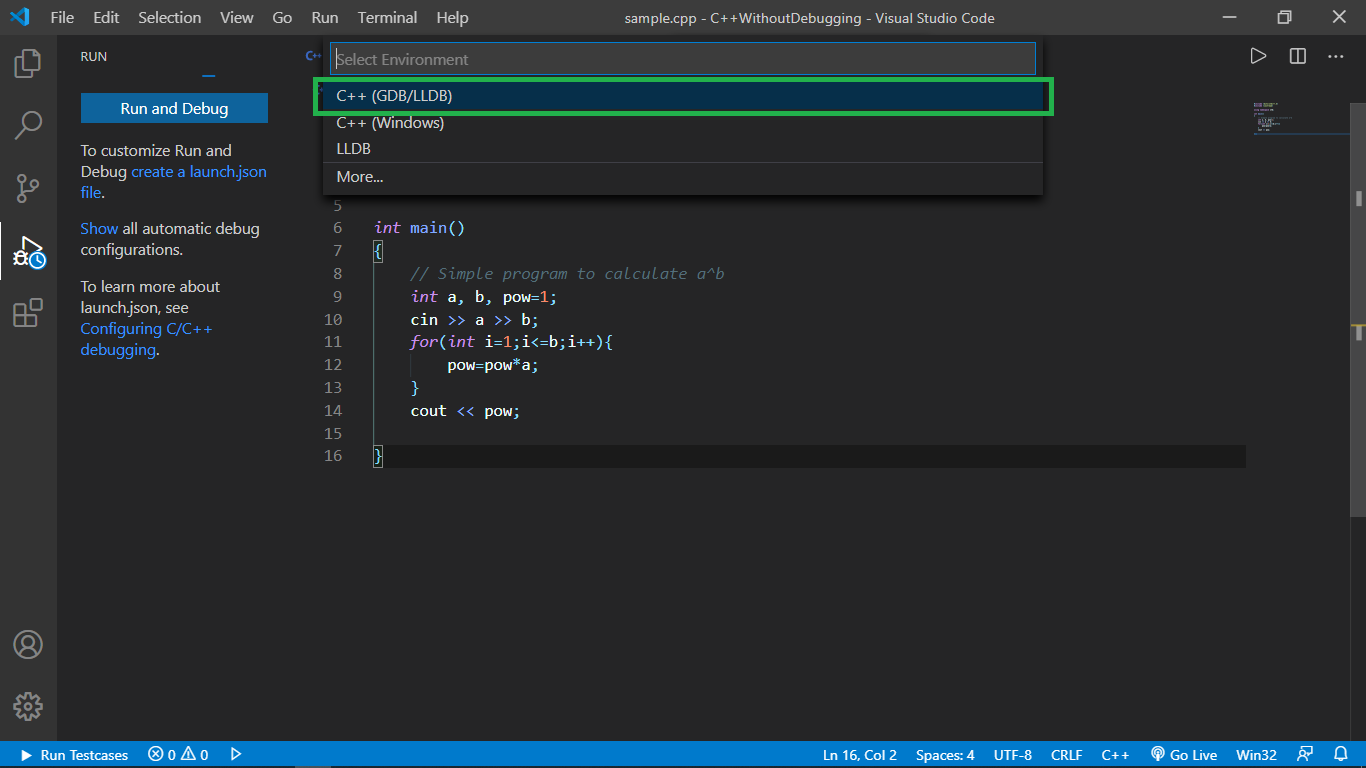This screenshot has height=768, width=1366.
Task: Click the Run Code play icon in editor toolbar
Action: click(x=1258, y=56)
